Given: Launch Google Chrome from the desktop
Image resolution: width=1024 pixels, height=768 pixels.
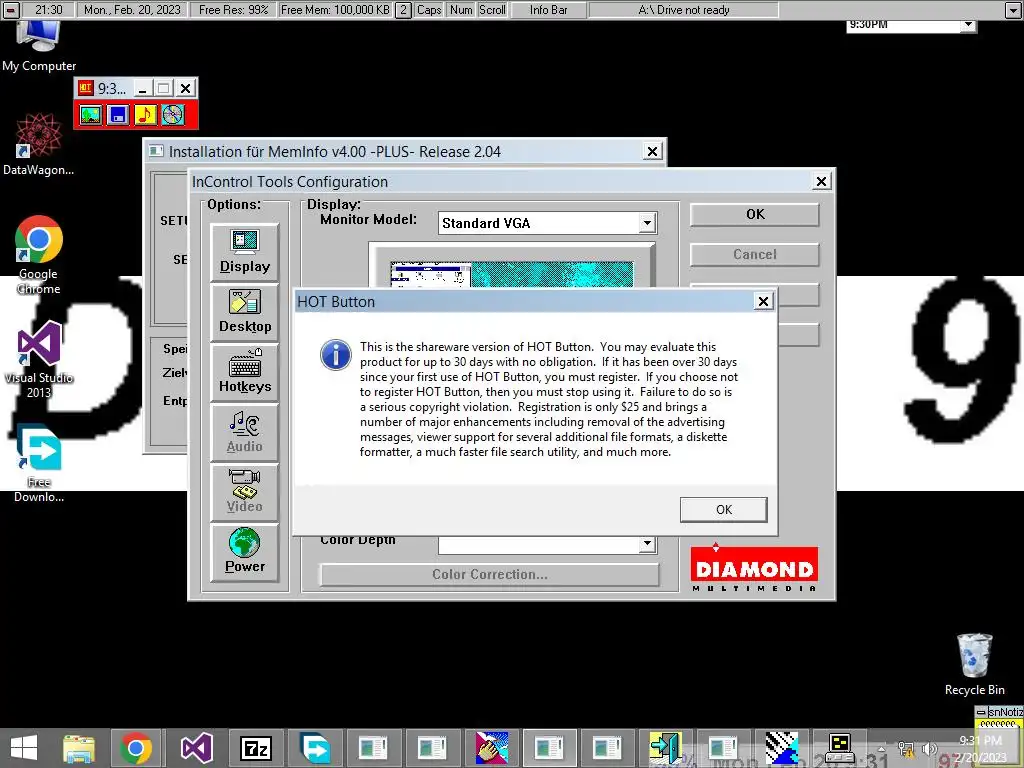Looking at the screenshot, I should [39, 255].
